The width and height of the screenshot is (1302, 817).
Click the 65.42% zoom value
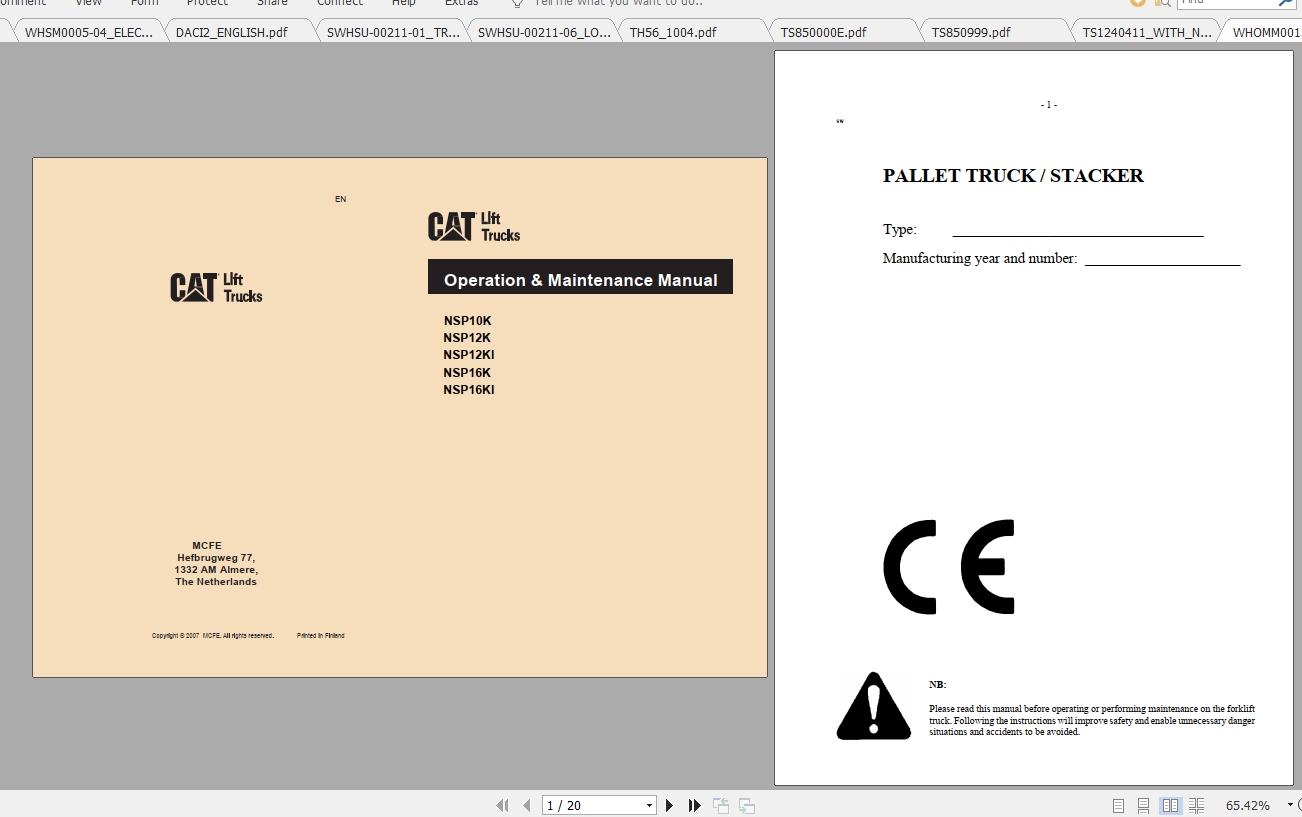pyautogui.click(x=1248, y=805)
